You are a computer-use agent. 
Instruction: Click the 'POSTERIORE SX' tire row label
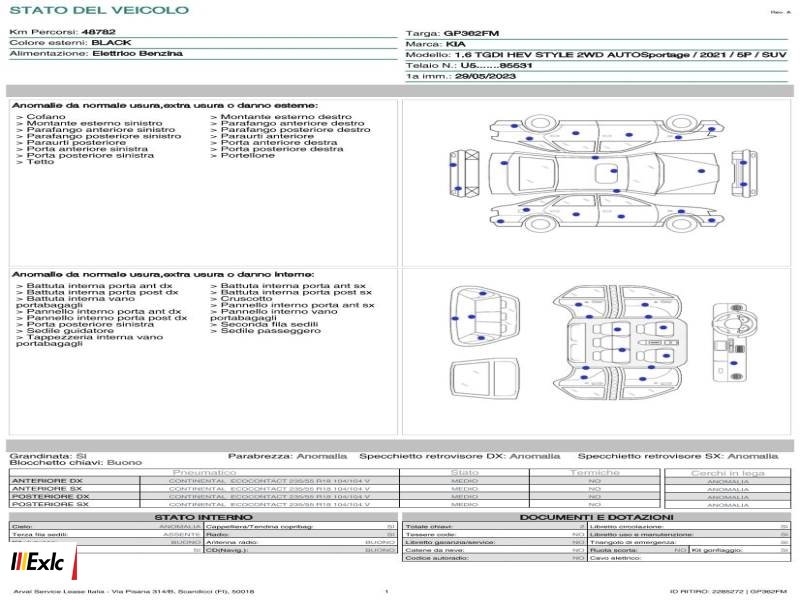click(50, 504)
